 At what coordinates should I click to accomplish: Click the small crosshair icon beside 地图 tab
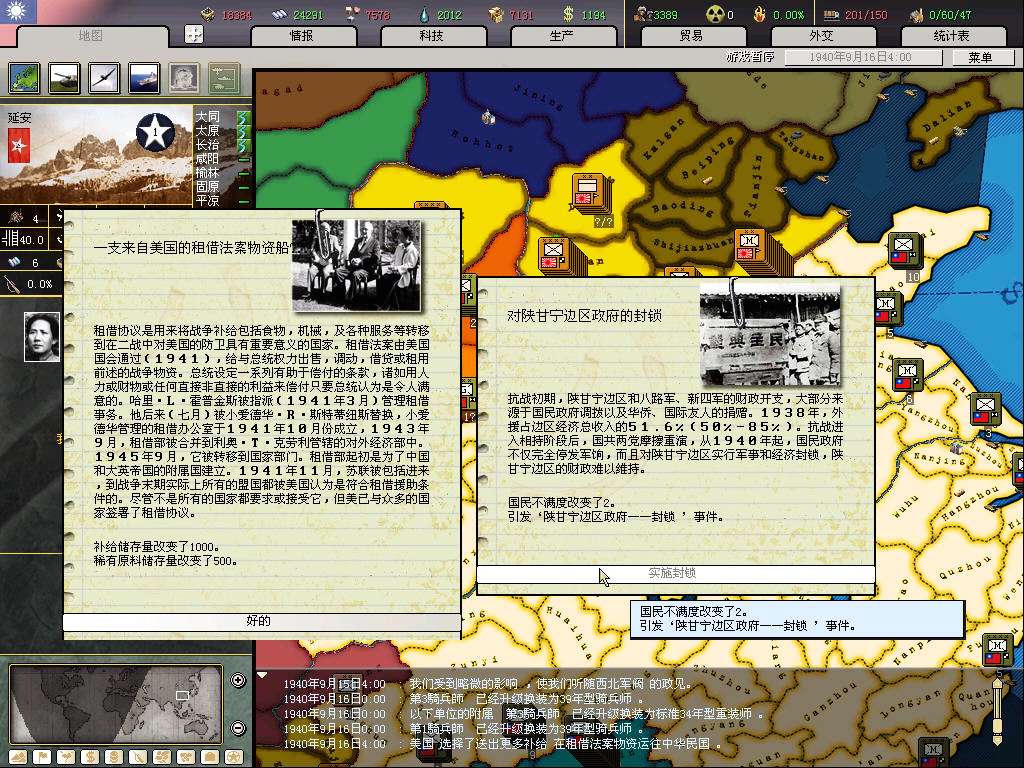click(x=194, y=34)
